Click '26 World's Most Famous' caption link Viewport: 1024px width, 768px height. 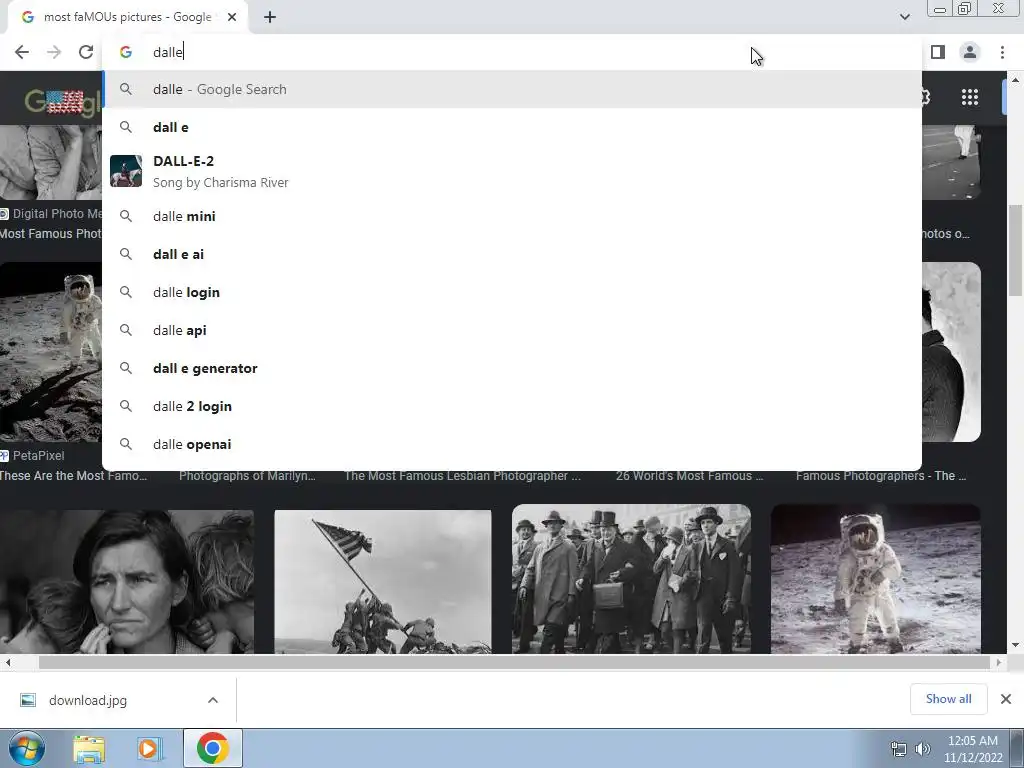coord(689,476)
